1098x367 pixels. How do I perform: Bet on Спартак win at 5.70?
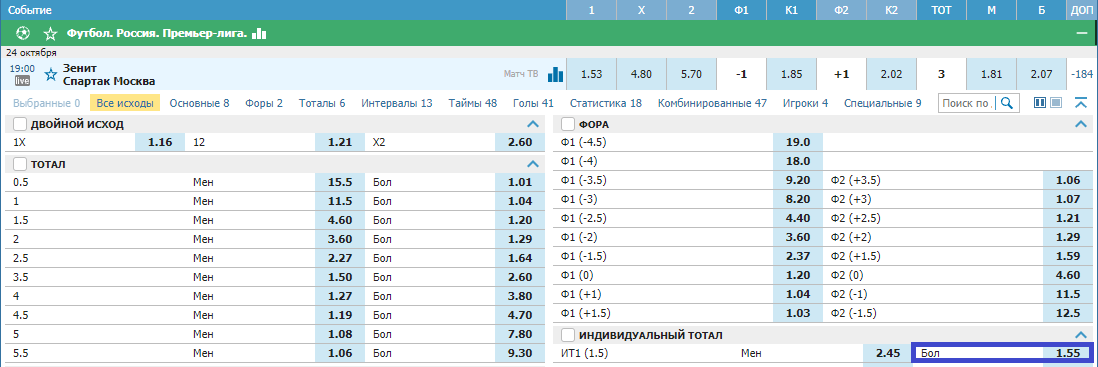coord(691,74)
